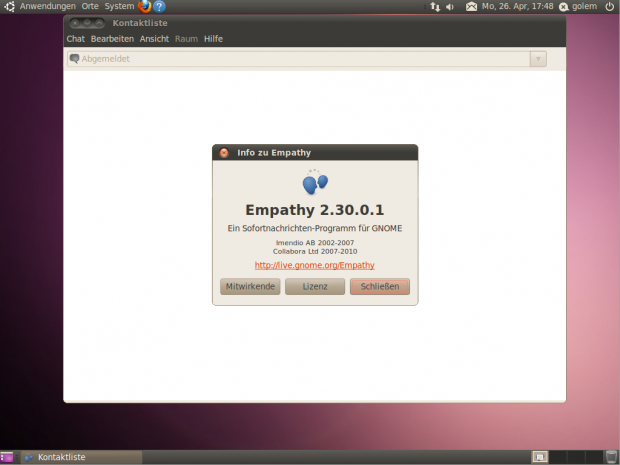The height and width of the screenshot is (465, 620).
Task: Click the Kontaktliste window title text
Action: [x=140, y=23]
